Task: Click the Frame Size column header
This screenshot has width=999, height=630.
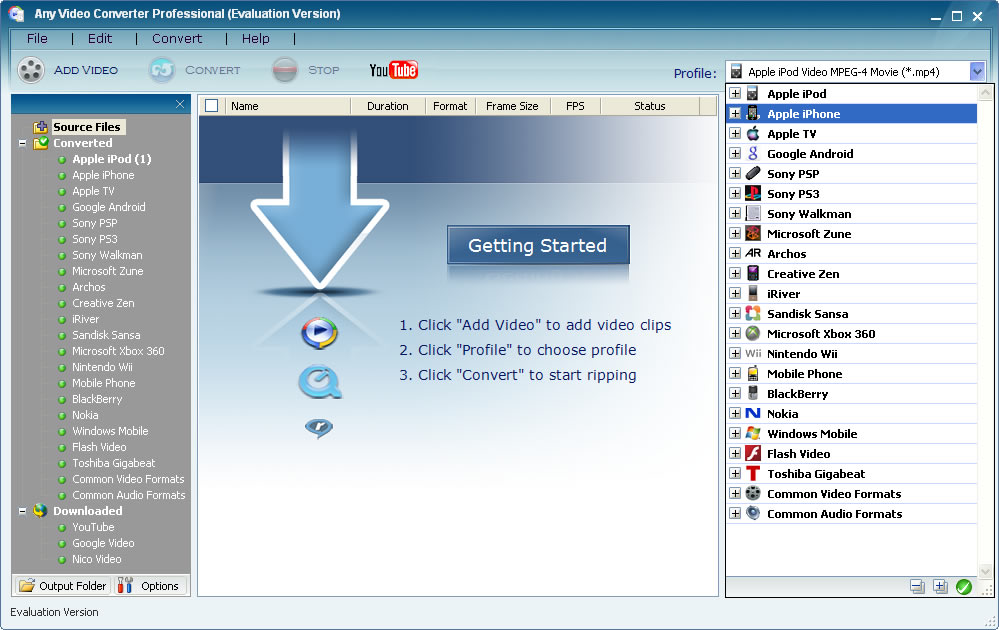Action: (512, 106)
